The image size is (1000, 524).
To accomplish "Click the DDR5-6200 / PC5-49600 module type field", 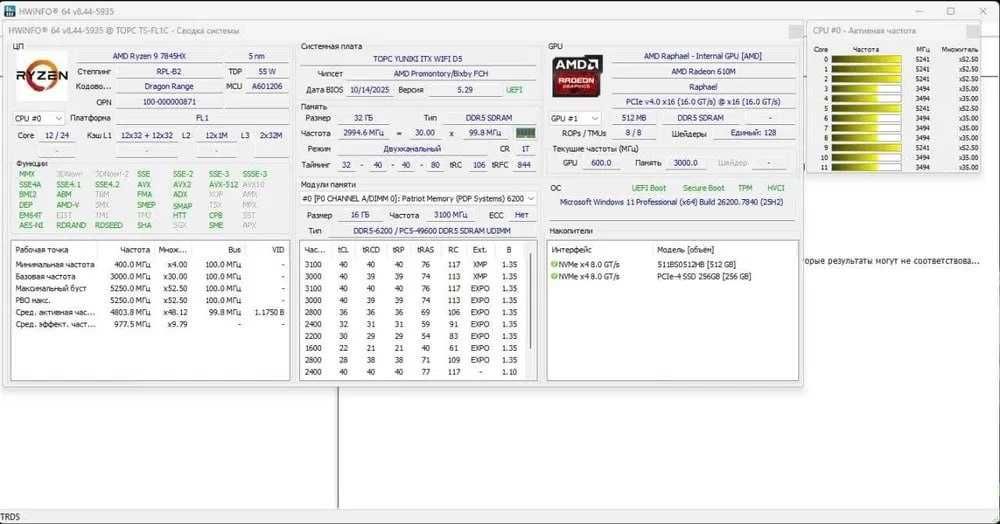I will pos(432,231).
